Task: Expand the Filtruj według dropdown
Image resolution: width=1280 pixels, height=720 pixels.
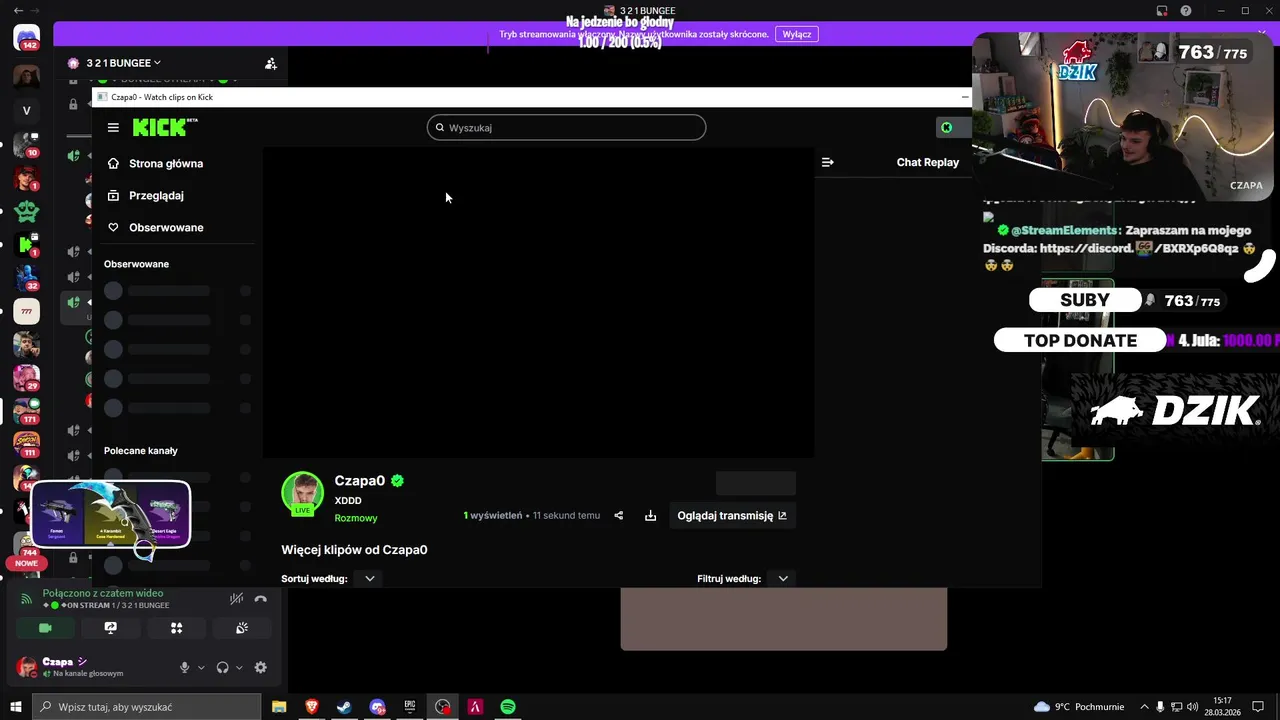Action: [x=783, y=578]
